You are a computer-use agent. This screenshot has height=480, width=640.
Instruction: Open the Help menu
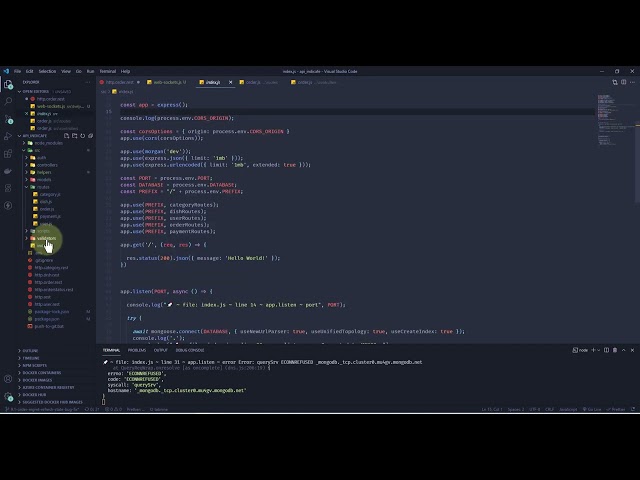point(125,71)
